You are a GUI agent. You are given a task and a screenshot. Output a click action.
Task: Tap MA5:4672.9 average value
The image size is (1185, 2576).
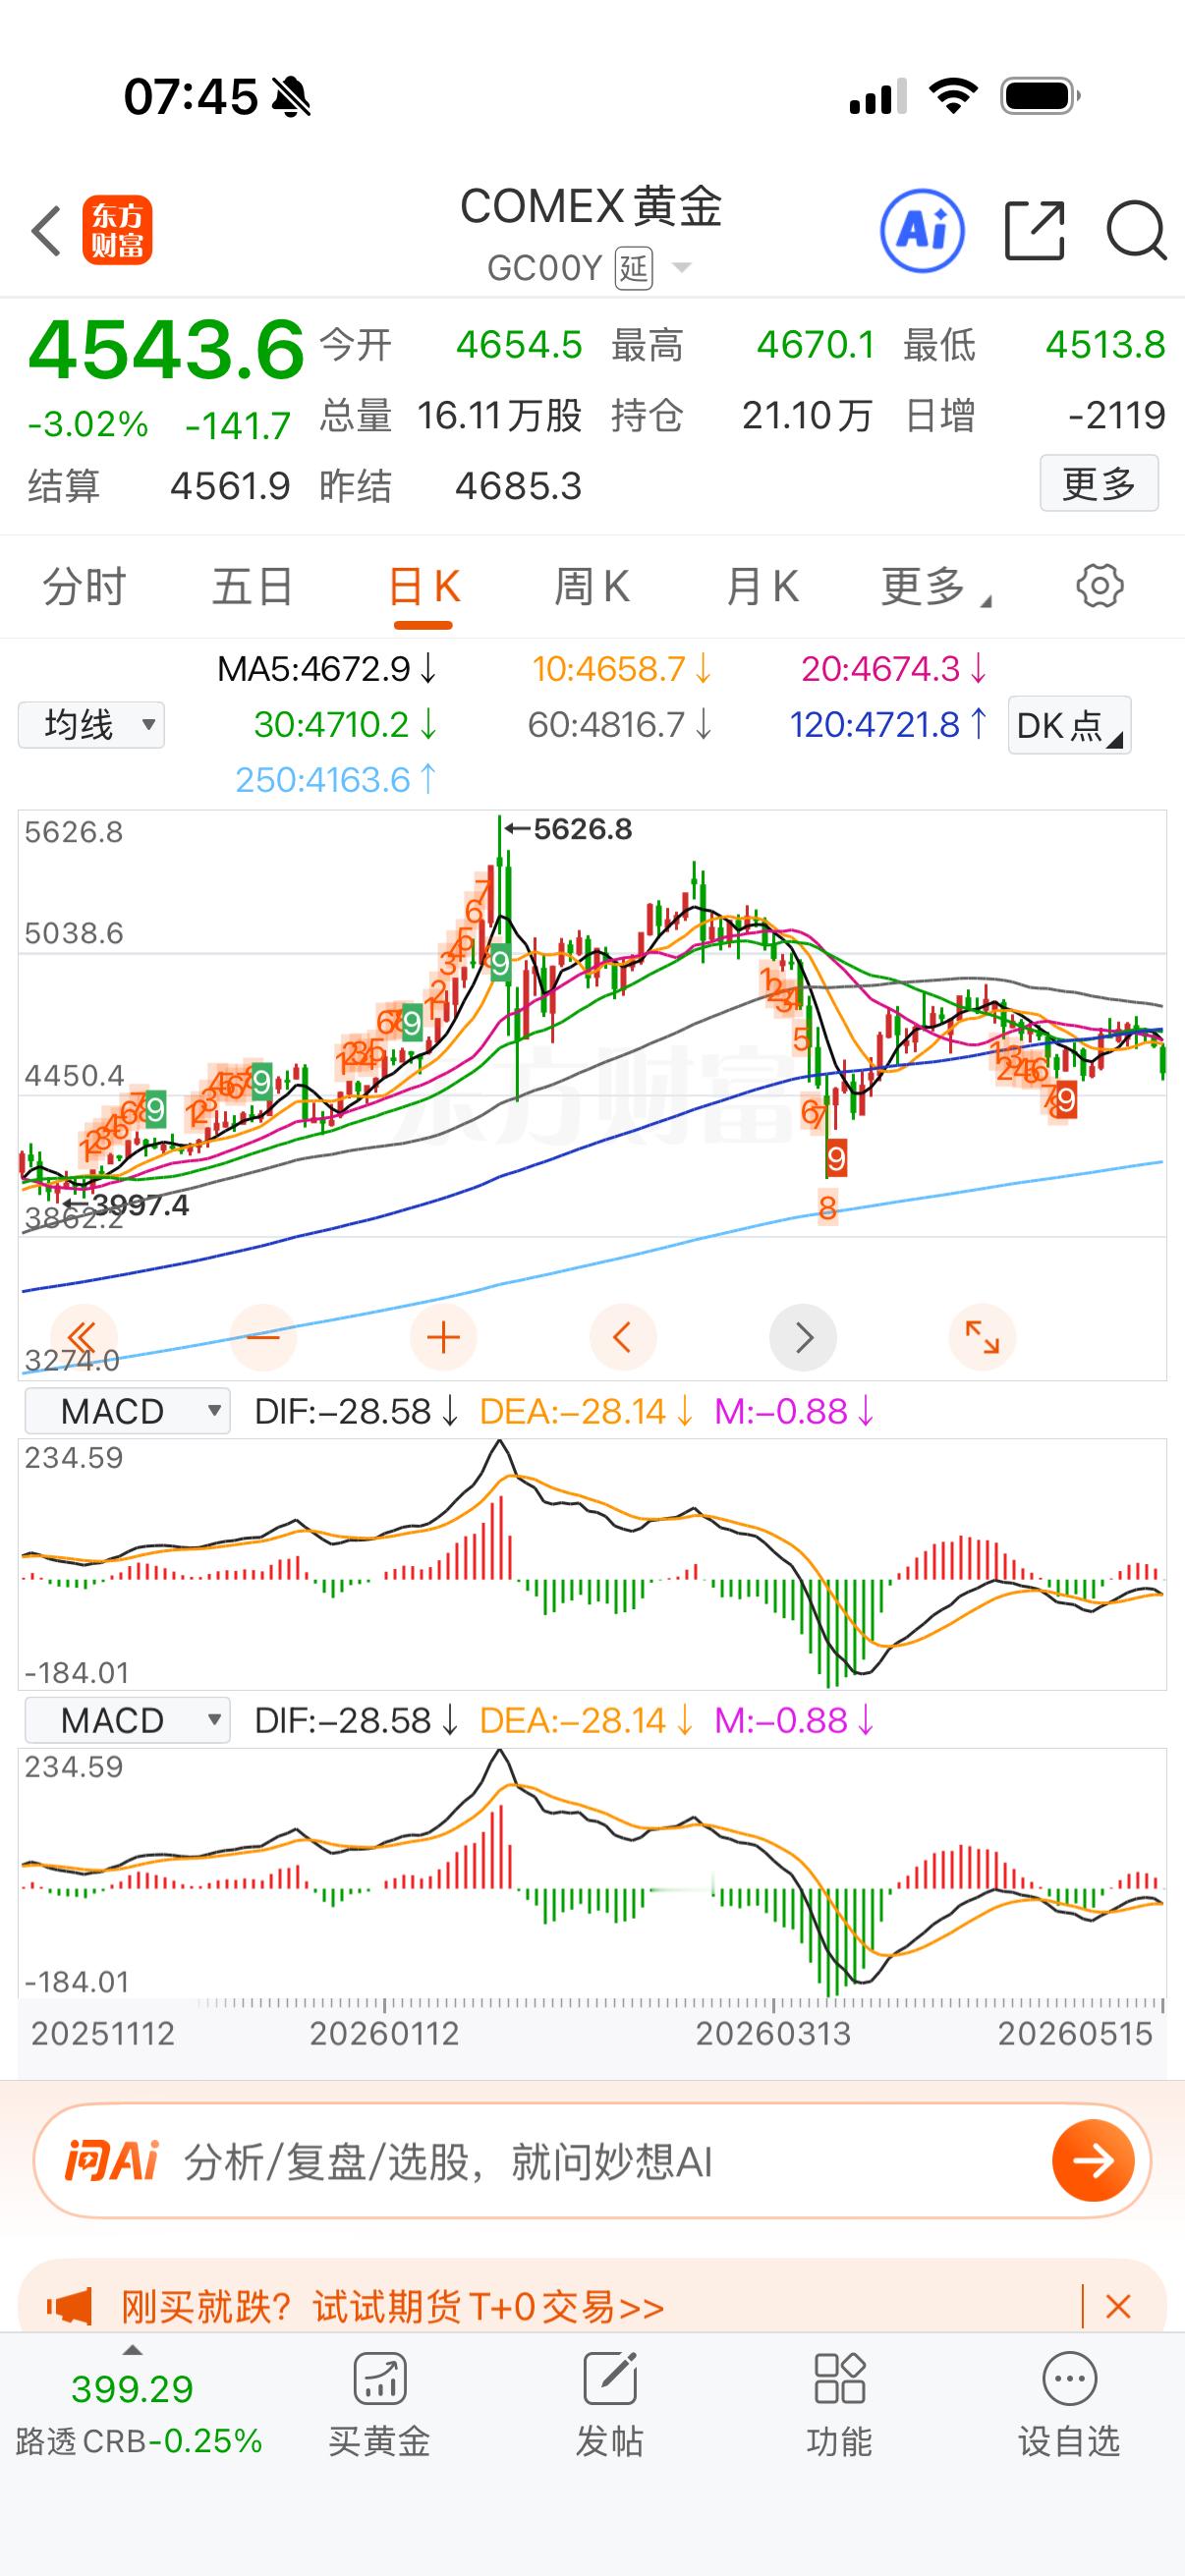tap(327, 668)
